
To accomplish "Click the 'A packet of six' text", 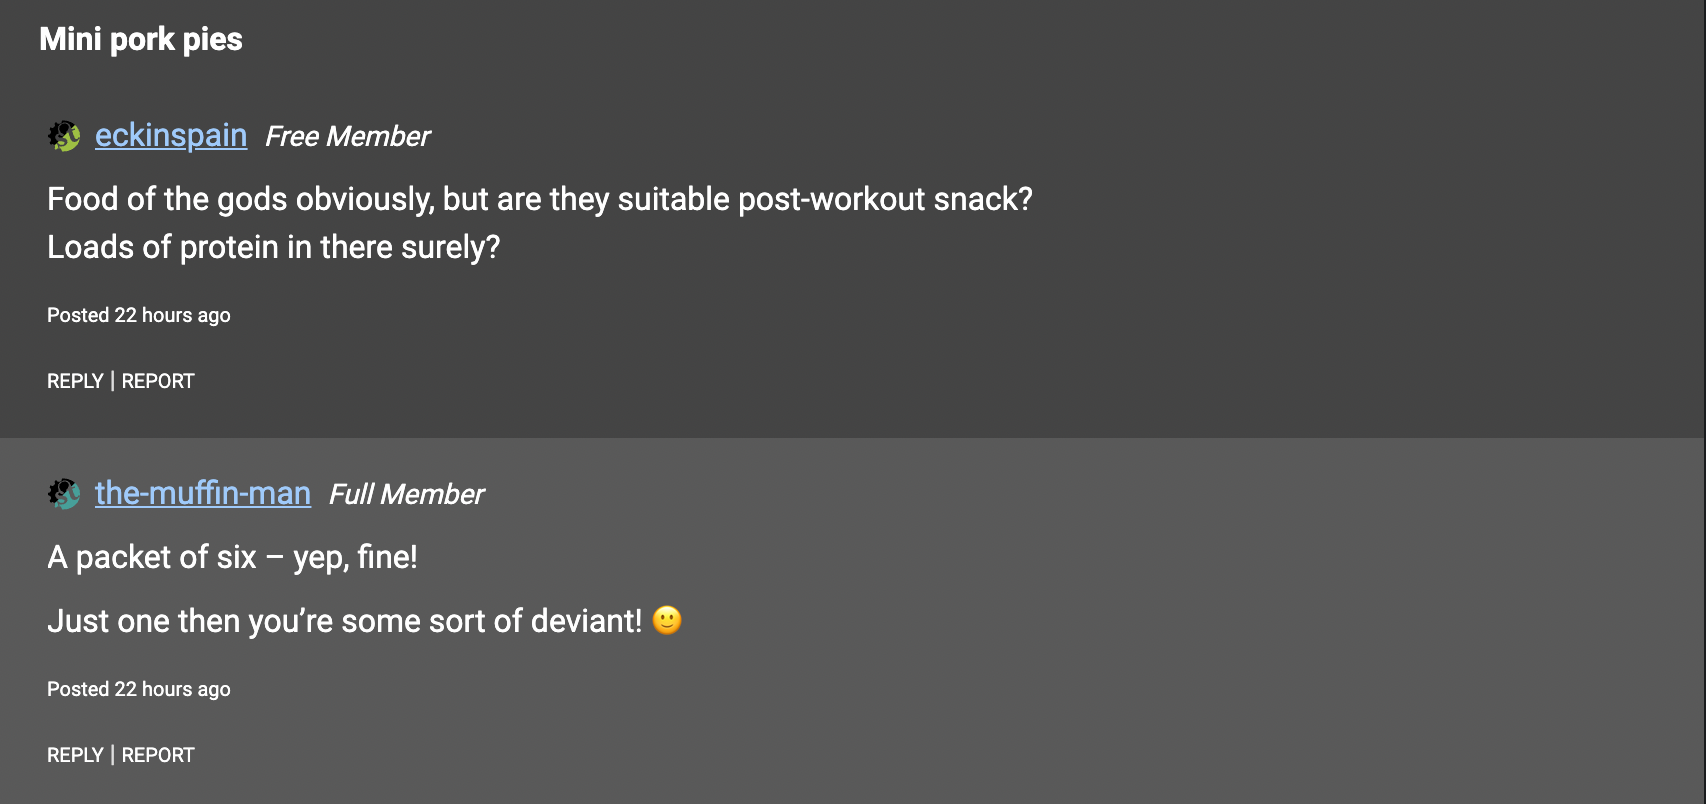I will tap(232, 557).
